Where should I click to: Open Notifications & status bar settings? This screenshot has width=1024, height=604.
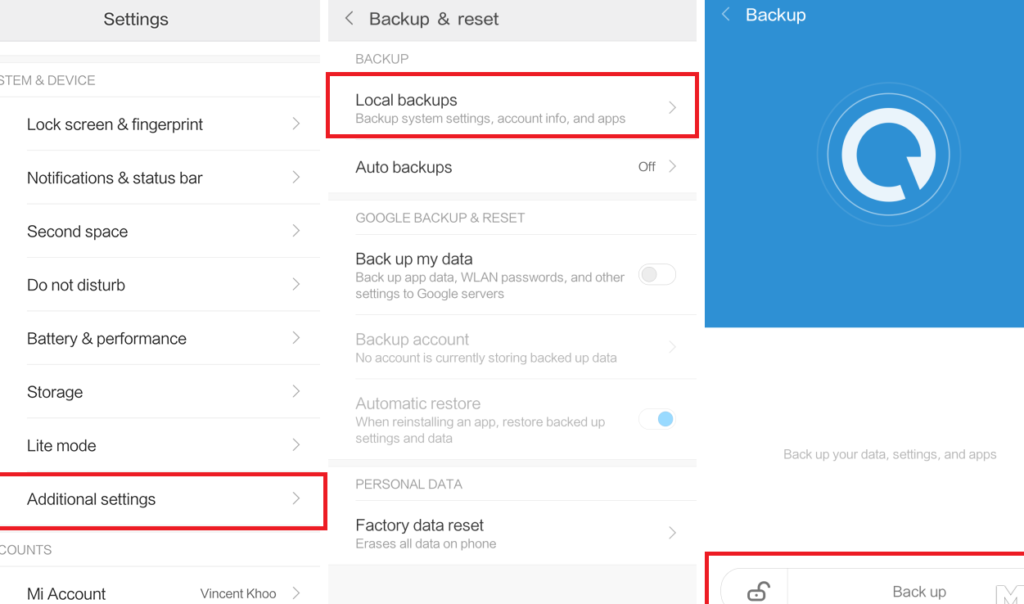click(160, 178)
